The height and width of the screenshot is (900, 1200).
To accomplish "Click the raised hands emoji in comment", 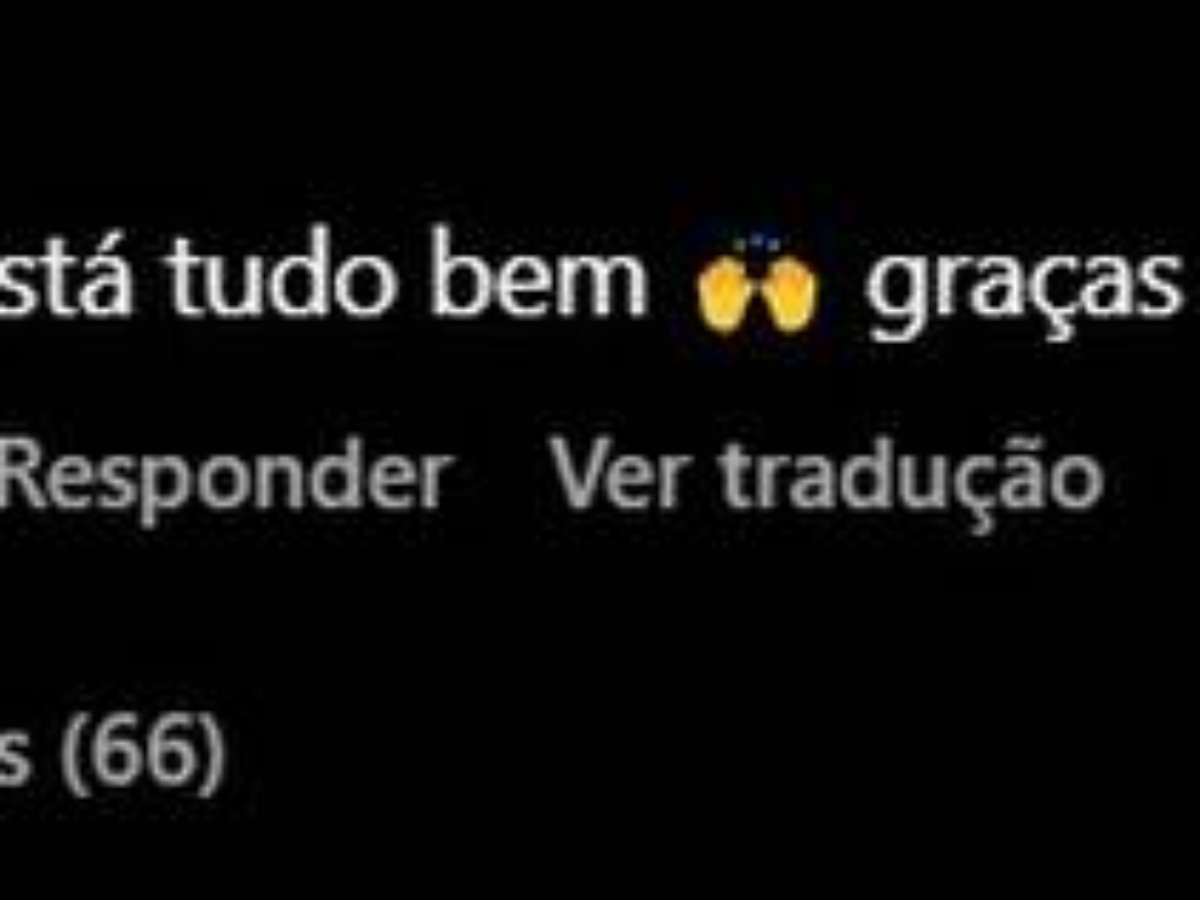I will (x=757, y=287).
